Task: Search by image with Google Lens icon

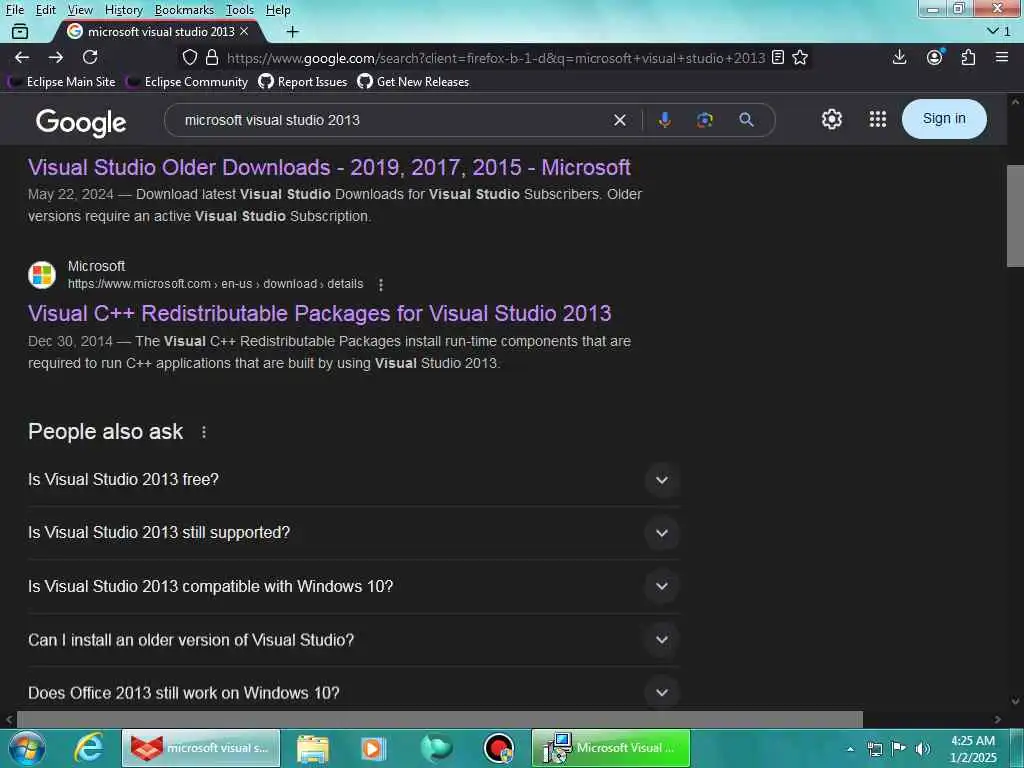Action: pyautogui.click(x=705, y=120)
